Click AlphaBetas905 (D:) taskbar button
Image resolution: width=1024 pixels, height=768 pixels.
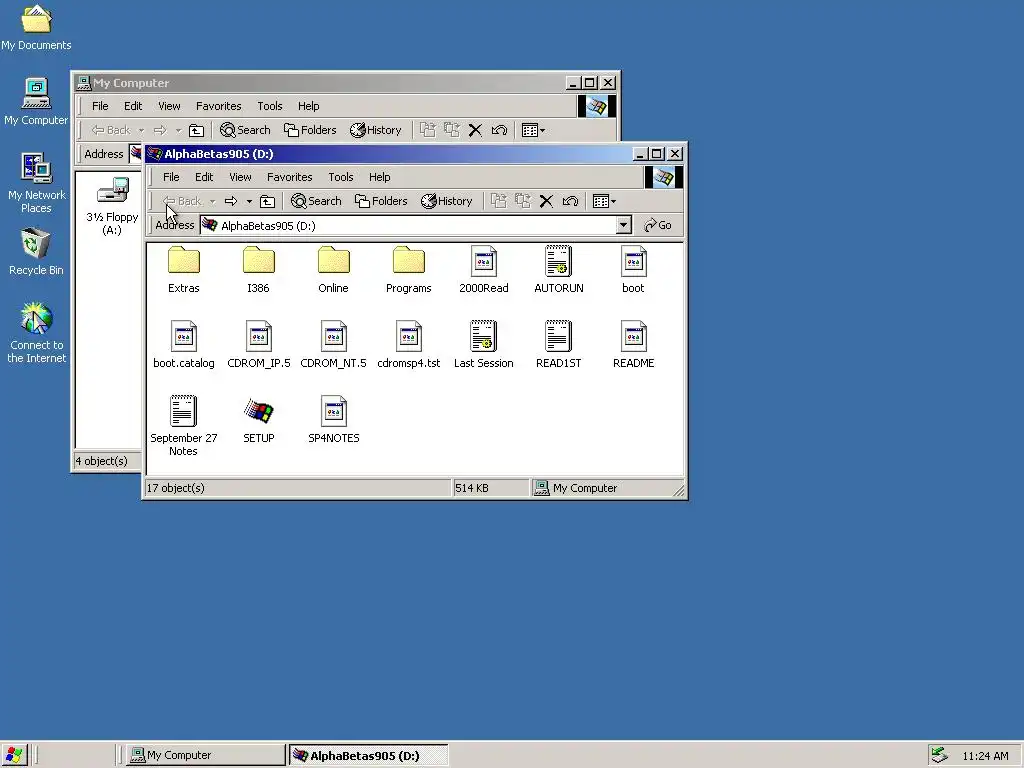pos(368,756)
